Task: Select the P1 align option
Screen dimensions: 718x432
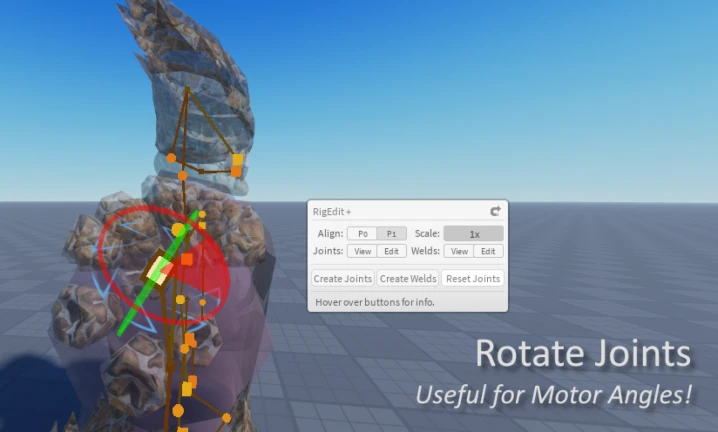Action: pyautogui.click(x=391, y=233)
